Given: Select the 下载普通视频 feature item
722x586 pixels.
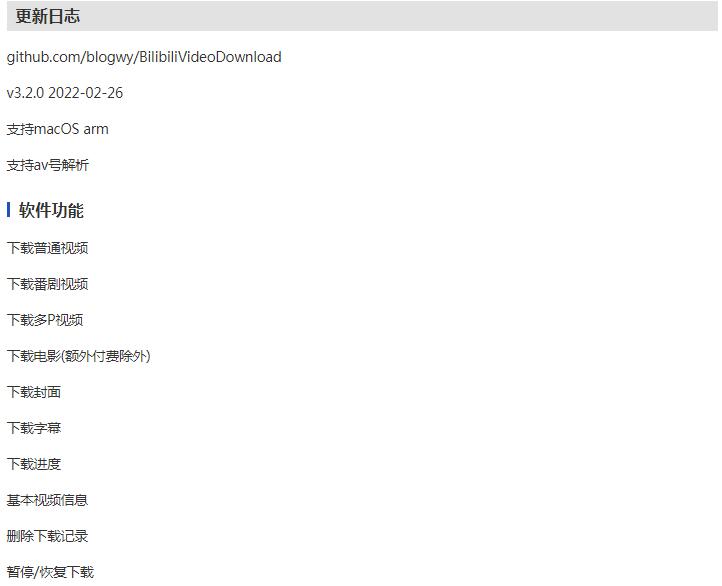Looking at the screenshot, I should click(x=47, y=248).
